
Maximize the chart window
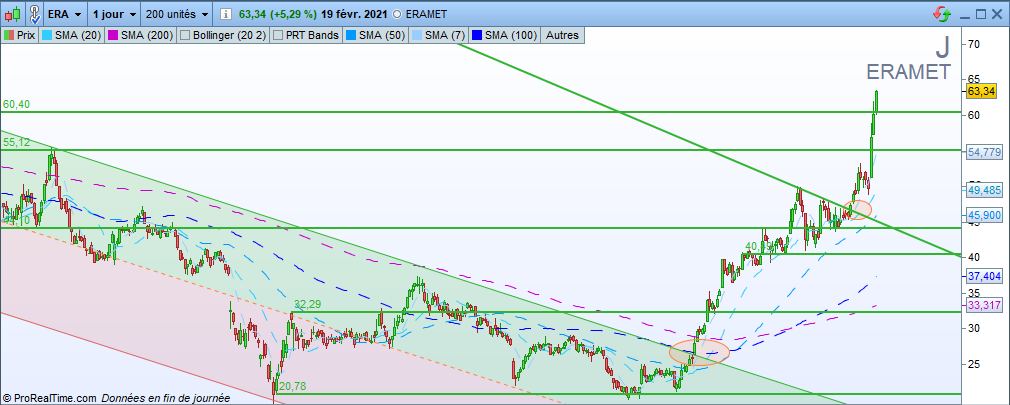[981, 14]
